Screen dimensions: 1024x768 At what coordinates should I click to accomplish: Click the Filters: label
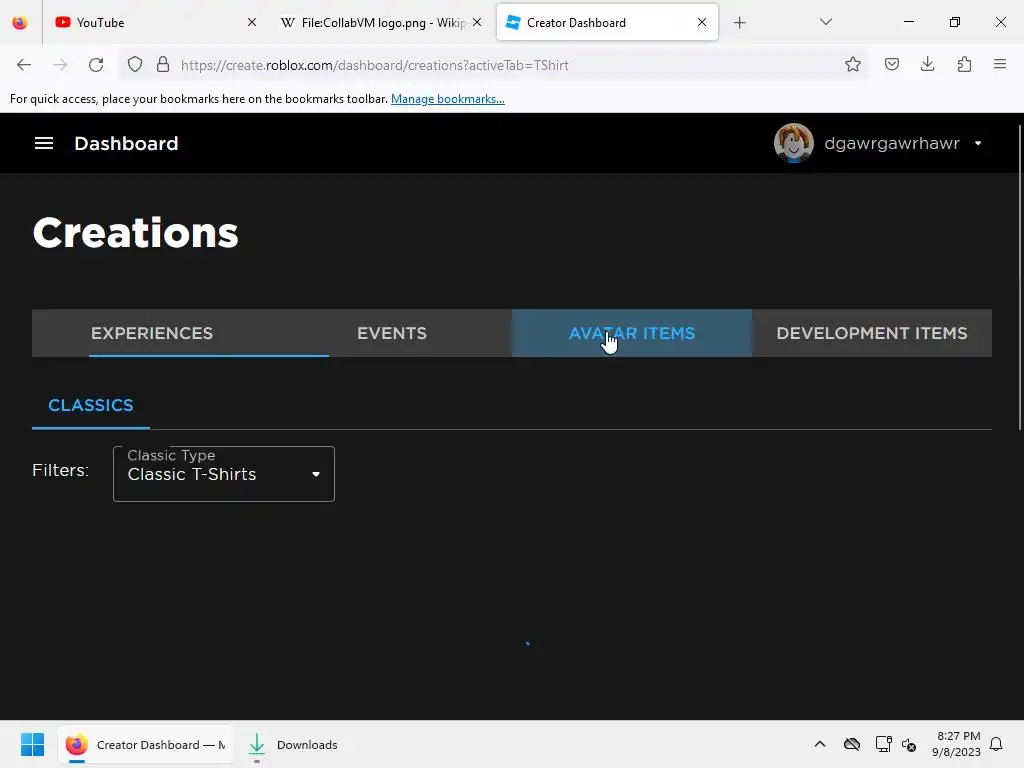[x=60, y=470]
